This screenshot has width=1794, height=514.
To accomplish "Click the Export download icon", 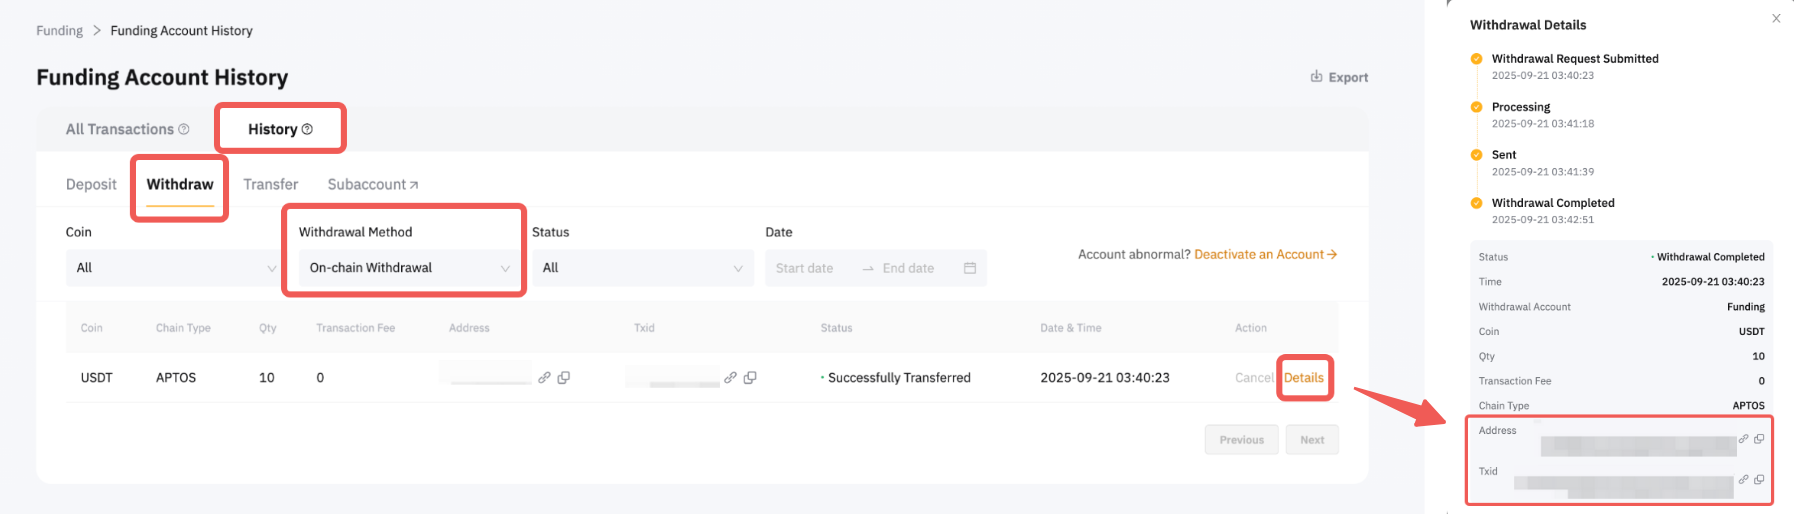I will click(x=1316, y=77).
